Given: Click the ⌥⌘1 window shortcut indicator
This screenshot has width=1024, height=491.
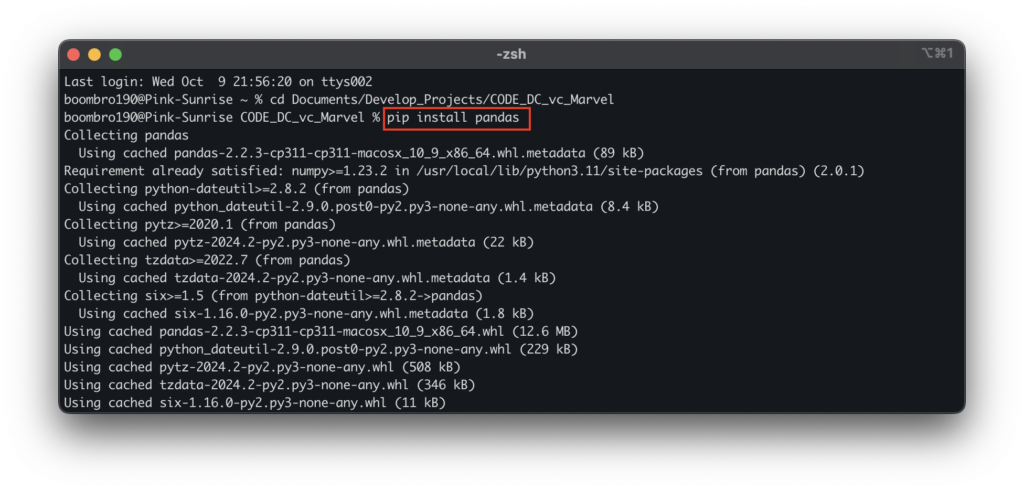Looking at the screenshot, I should [x=937, y=54].
